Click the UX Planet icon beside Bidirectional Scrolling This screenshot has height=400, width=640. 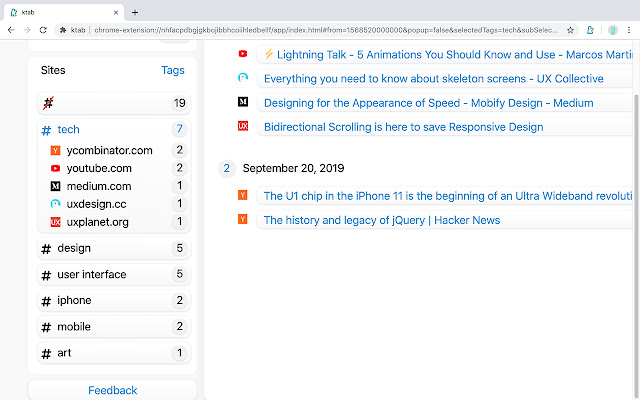click(243, 126)
